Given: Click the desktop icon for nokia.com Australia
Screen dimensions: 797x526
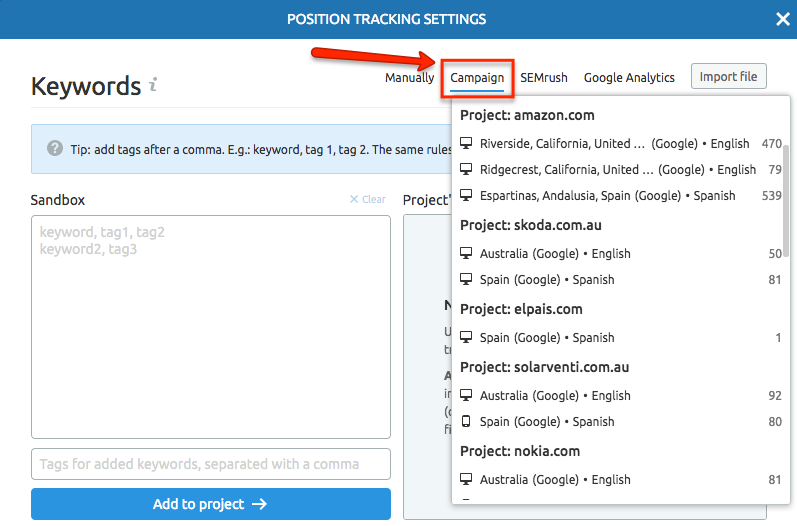Looking at the screenshot, I should pos(466,479).
